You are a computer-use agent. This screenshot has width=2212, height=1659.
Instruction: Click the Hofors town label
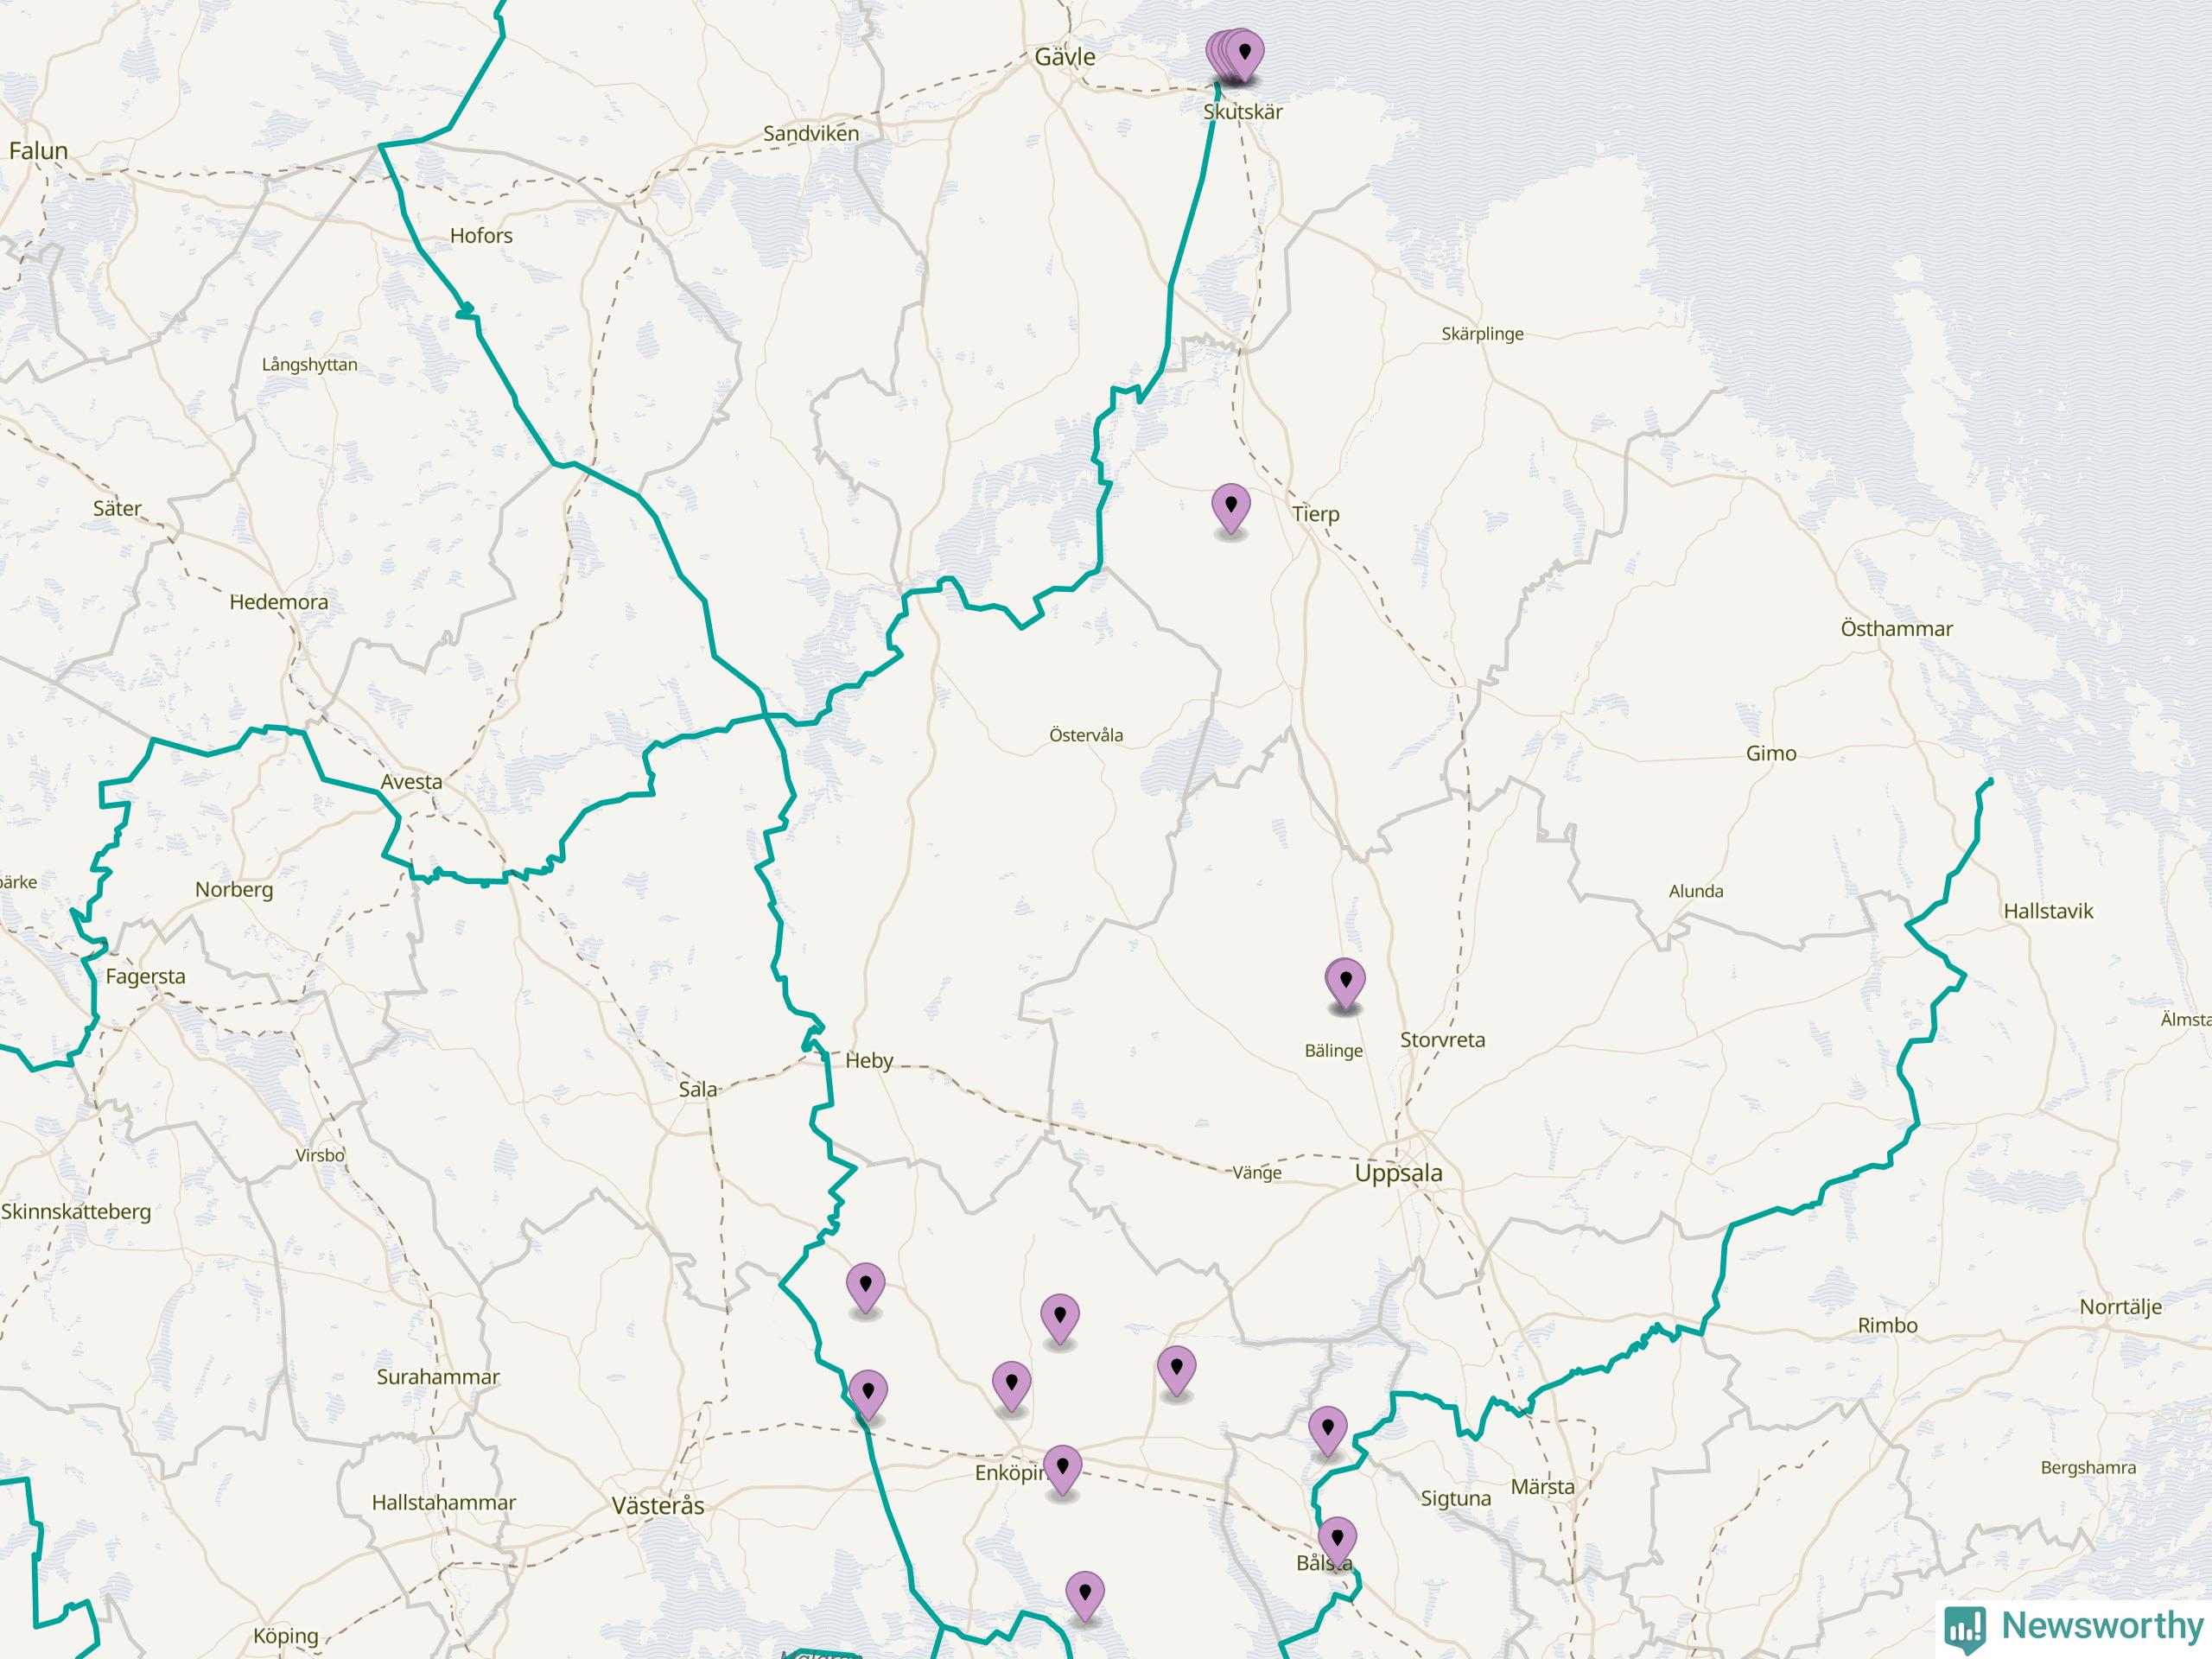click(x=481, y=236)
